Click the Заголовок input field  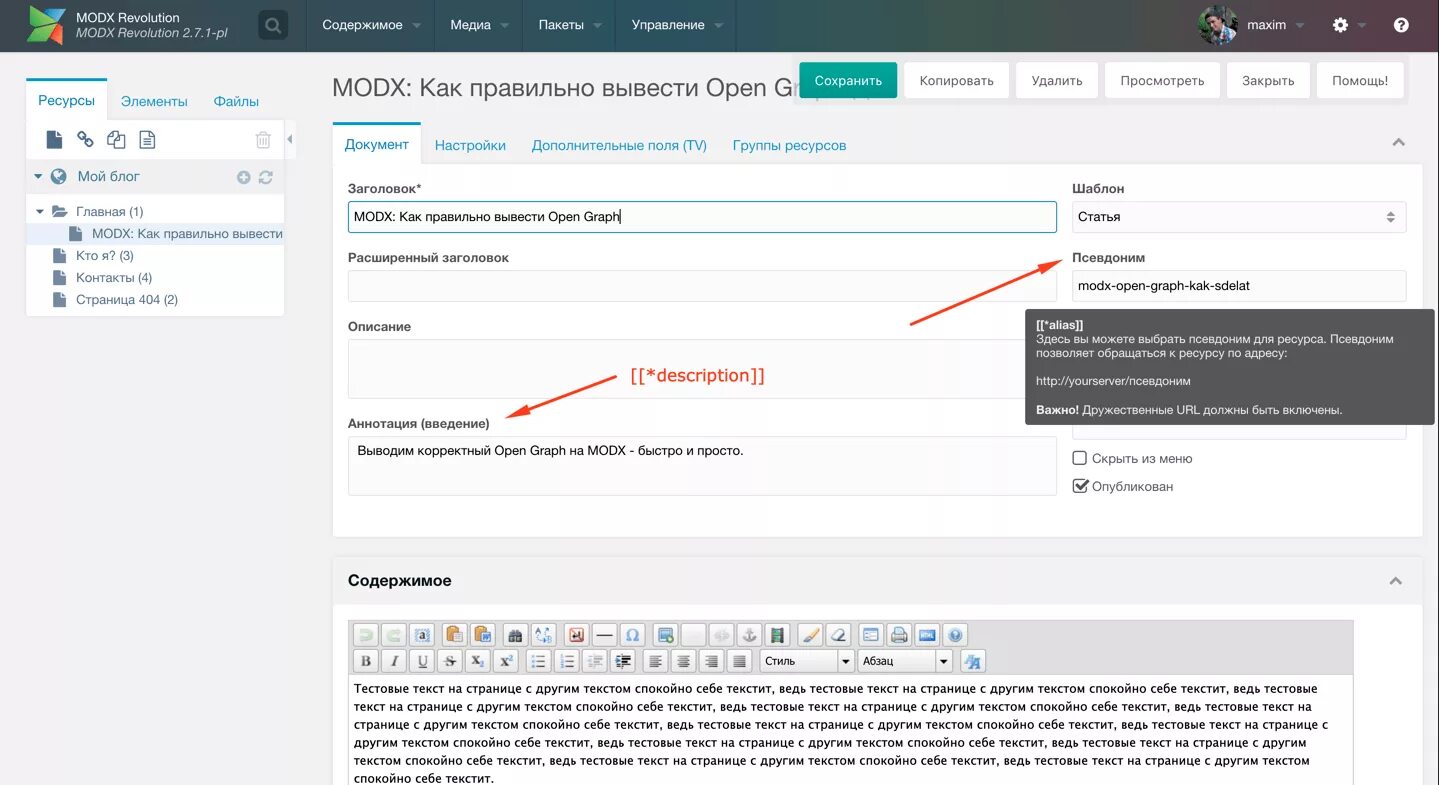[702, 217]
